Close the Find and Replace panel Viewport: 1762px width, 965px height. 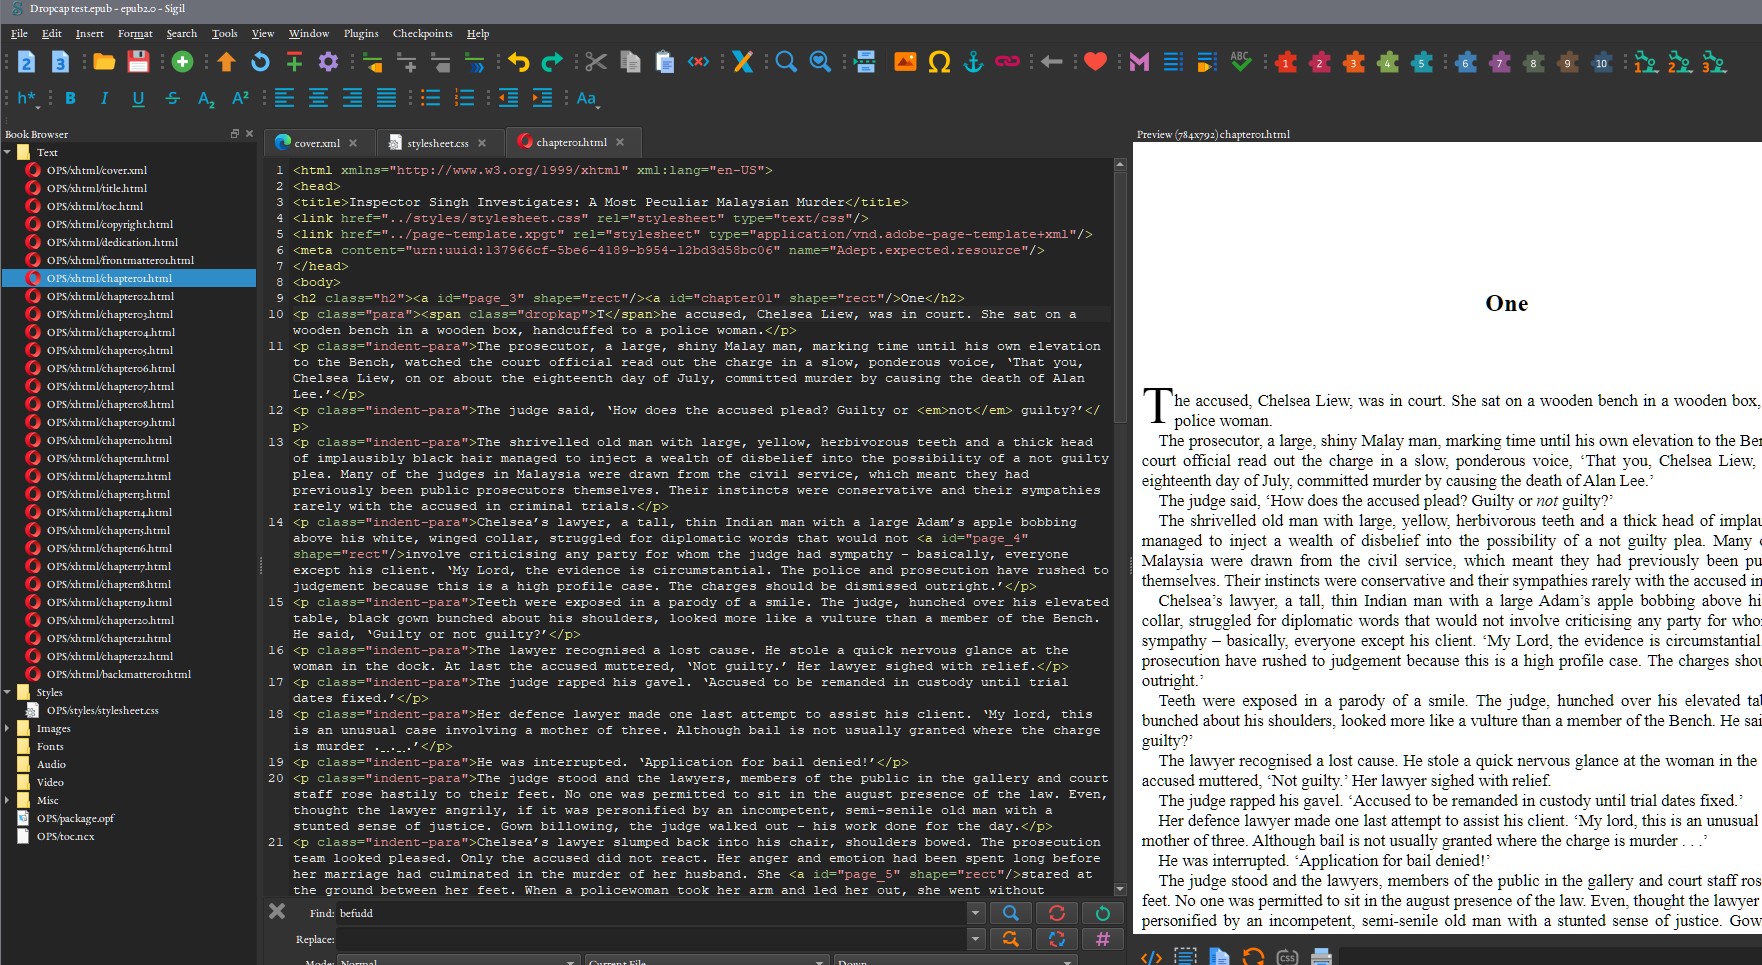[x=277, y=911]
